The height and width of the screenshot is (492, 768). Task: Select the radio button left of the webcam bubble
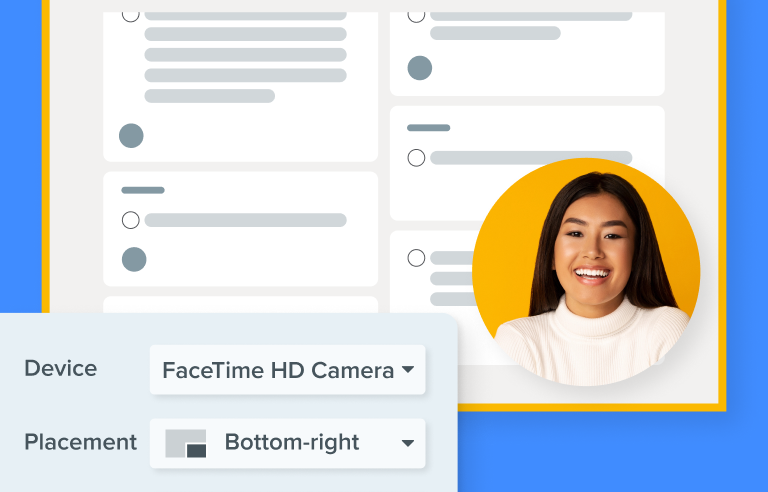[416, 258]
